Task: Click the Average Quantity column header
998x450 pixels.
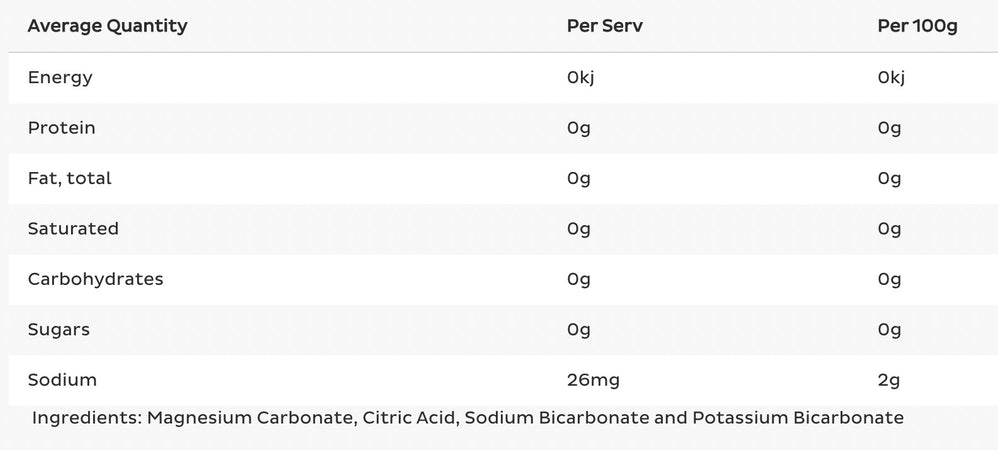Action: pyautogui.click(x=107, y=27)
